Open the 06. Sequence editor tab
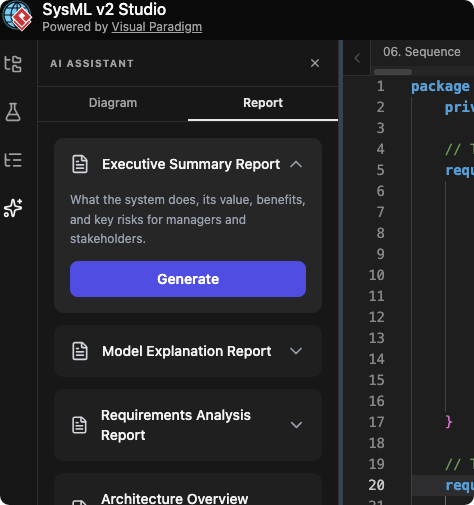474x505 pixels. (x=422, y=52)
